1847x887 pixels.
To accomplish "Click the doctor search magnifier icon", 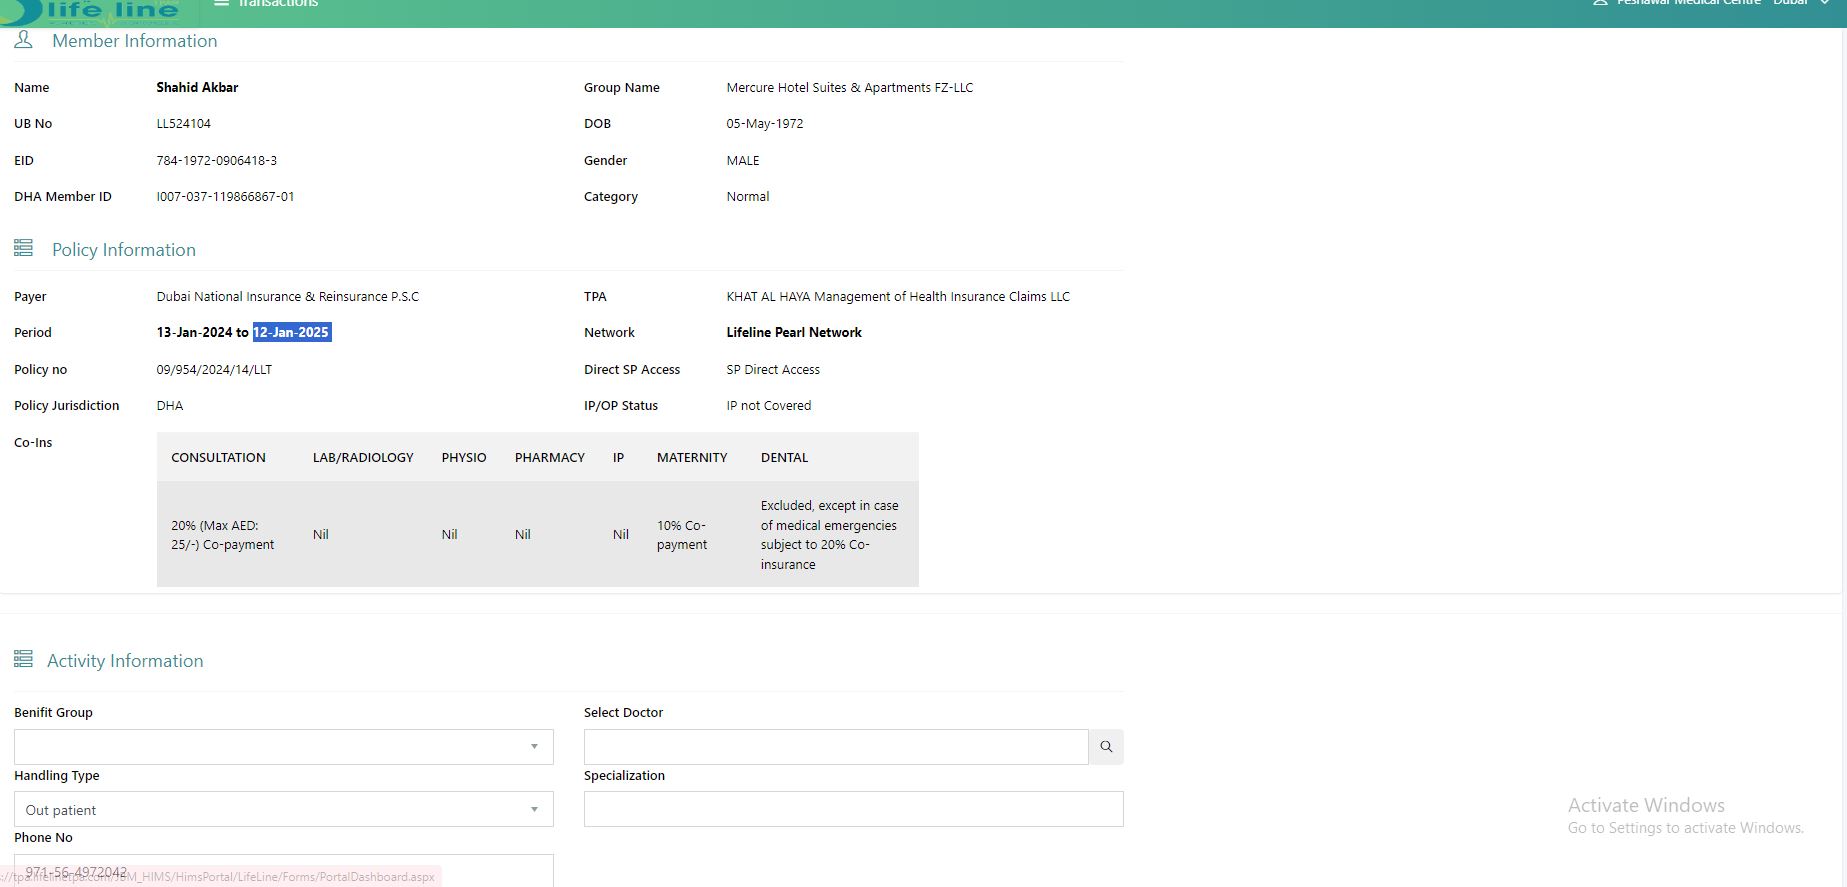I will (x=1106, y=747).
